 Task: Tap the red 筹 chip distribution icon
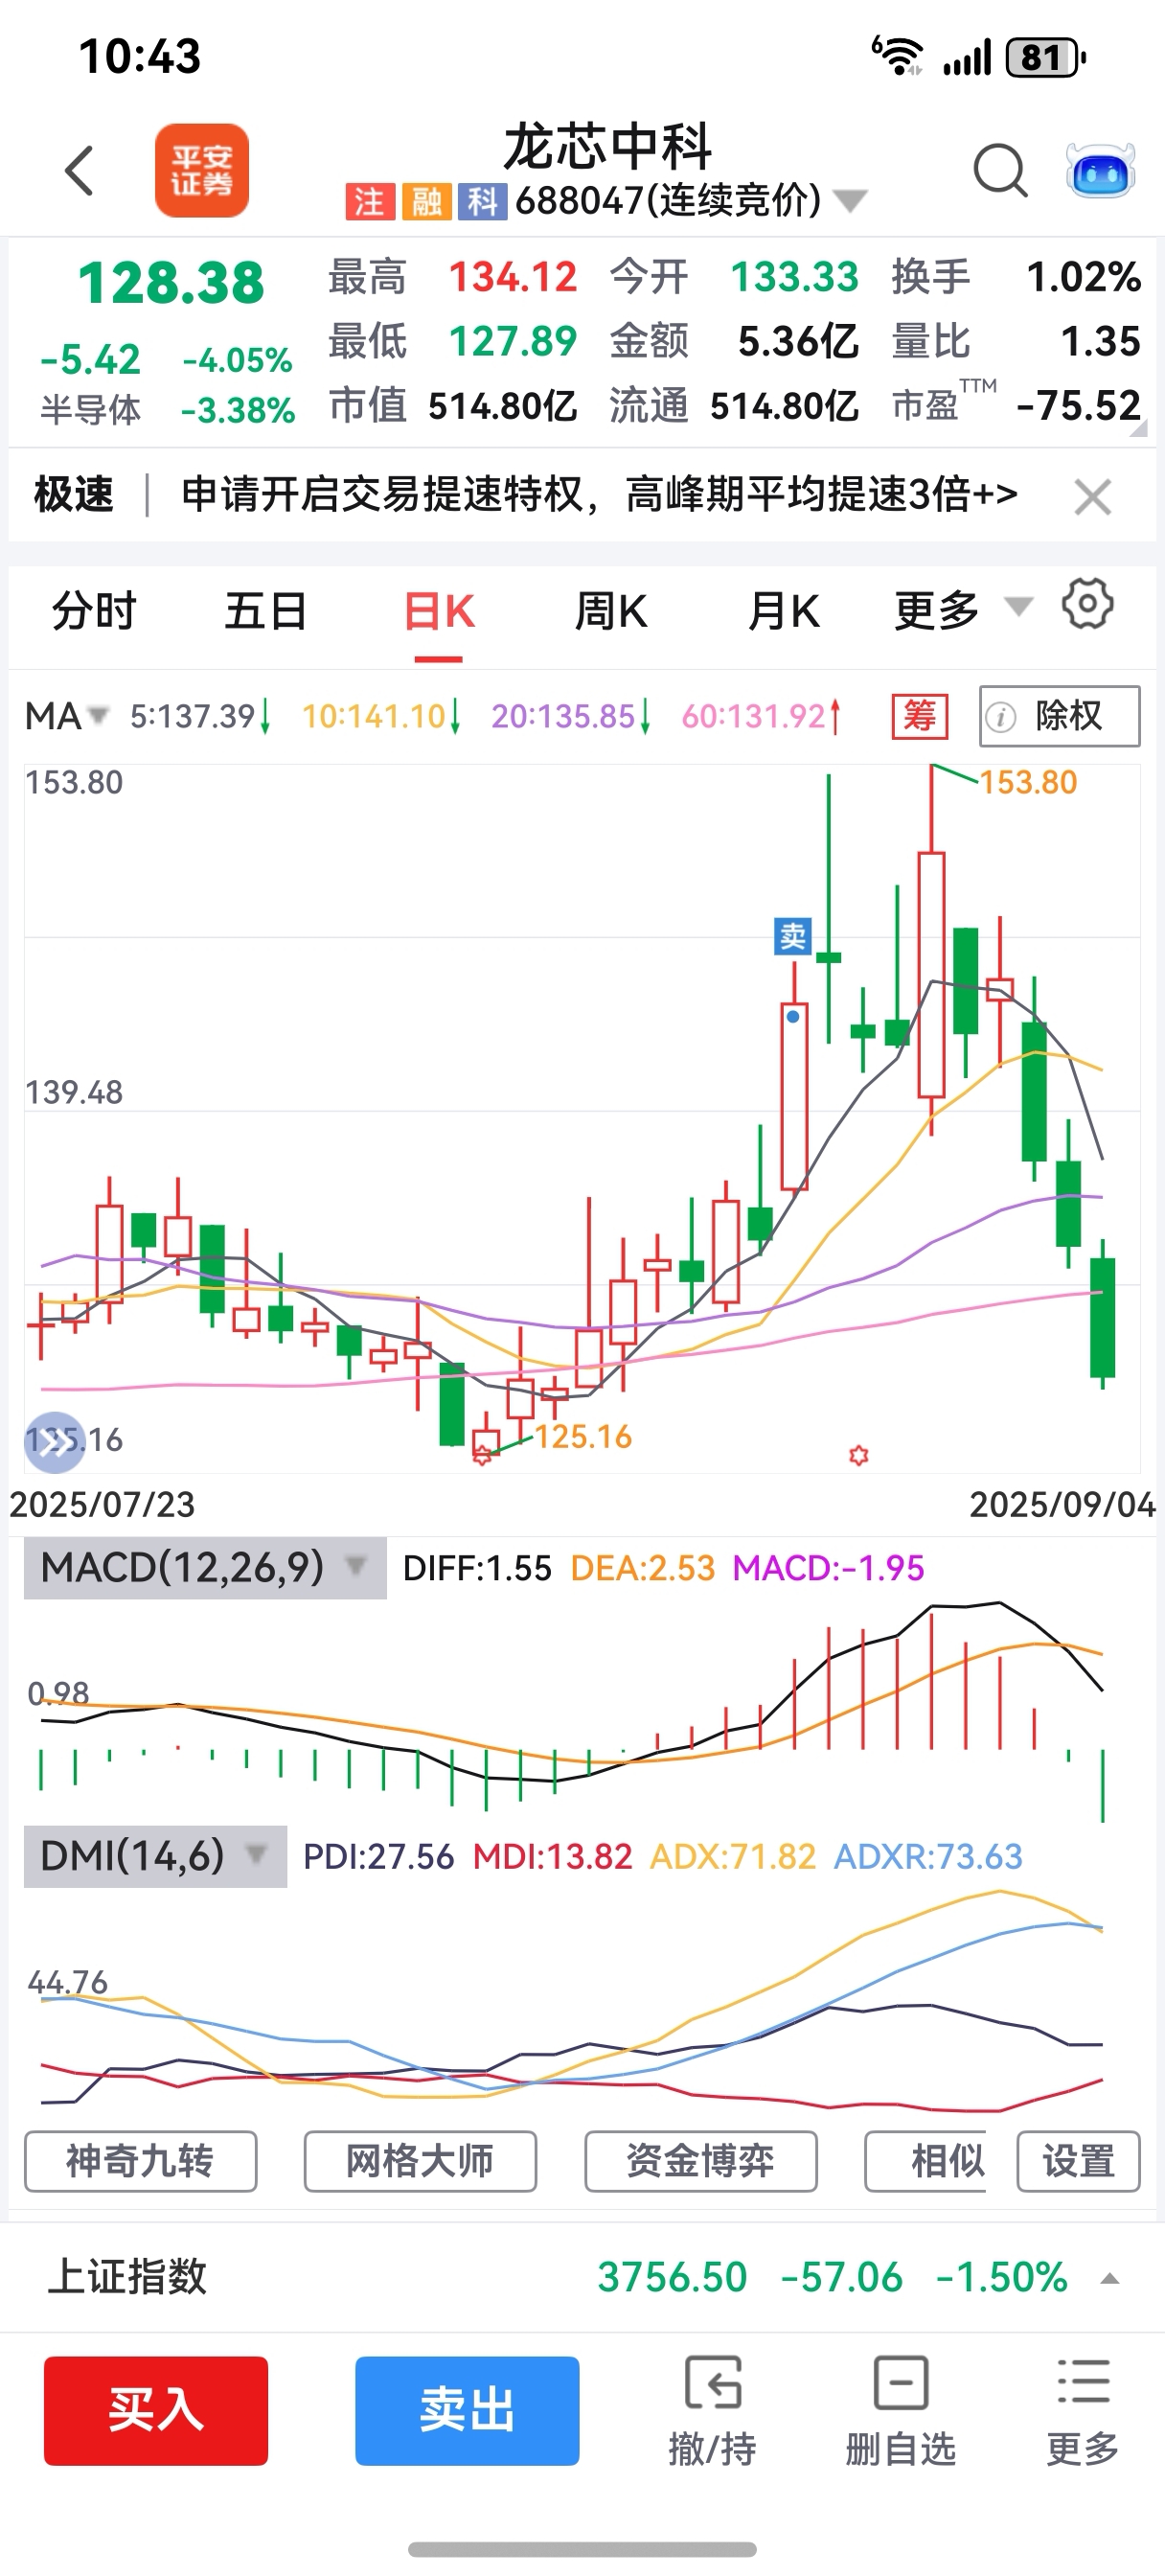[919, 716]
